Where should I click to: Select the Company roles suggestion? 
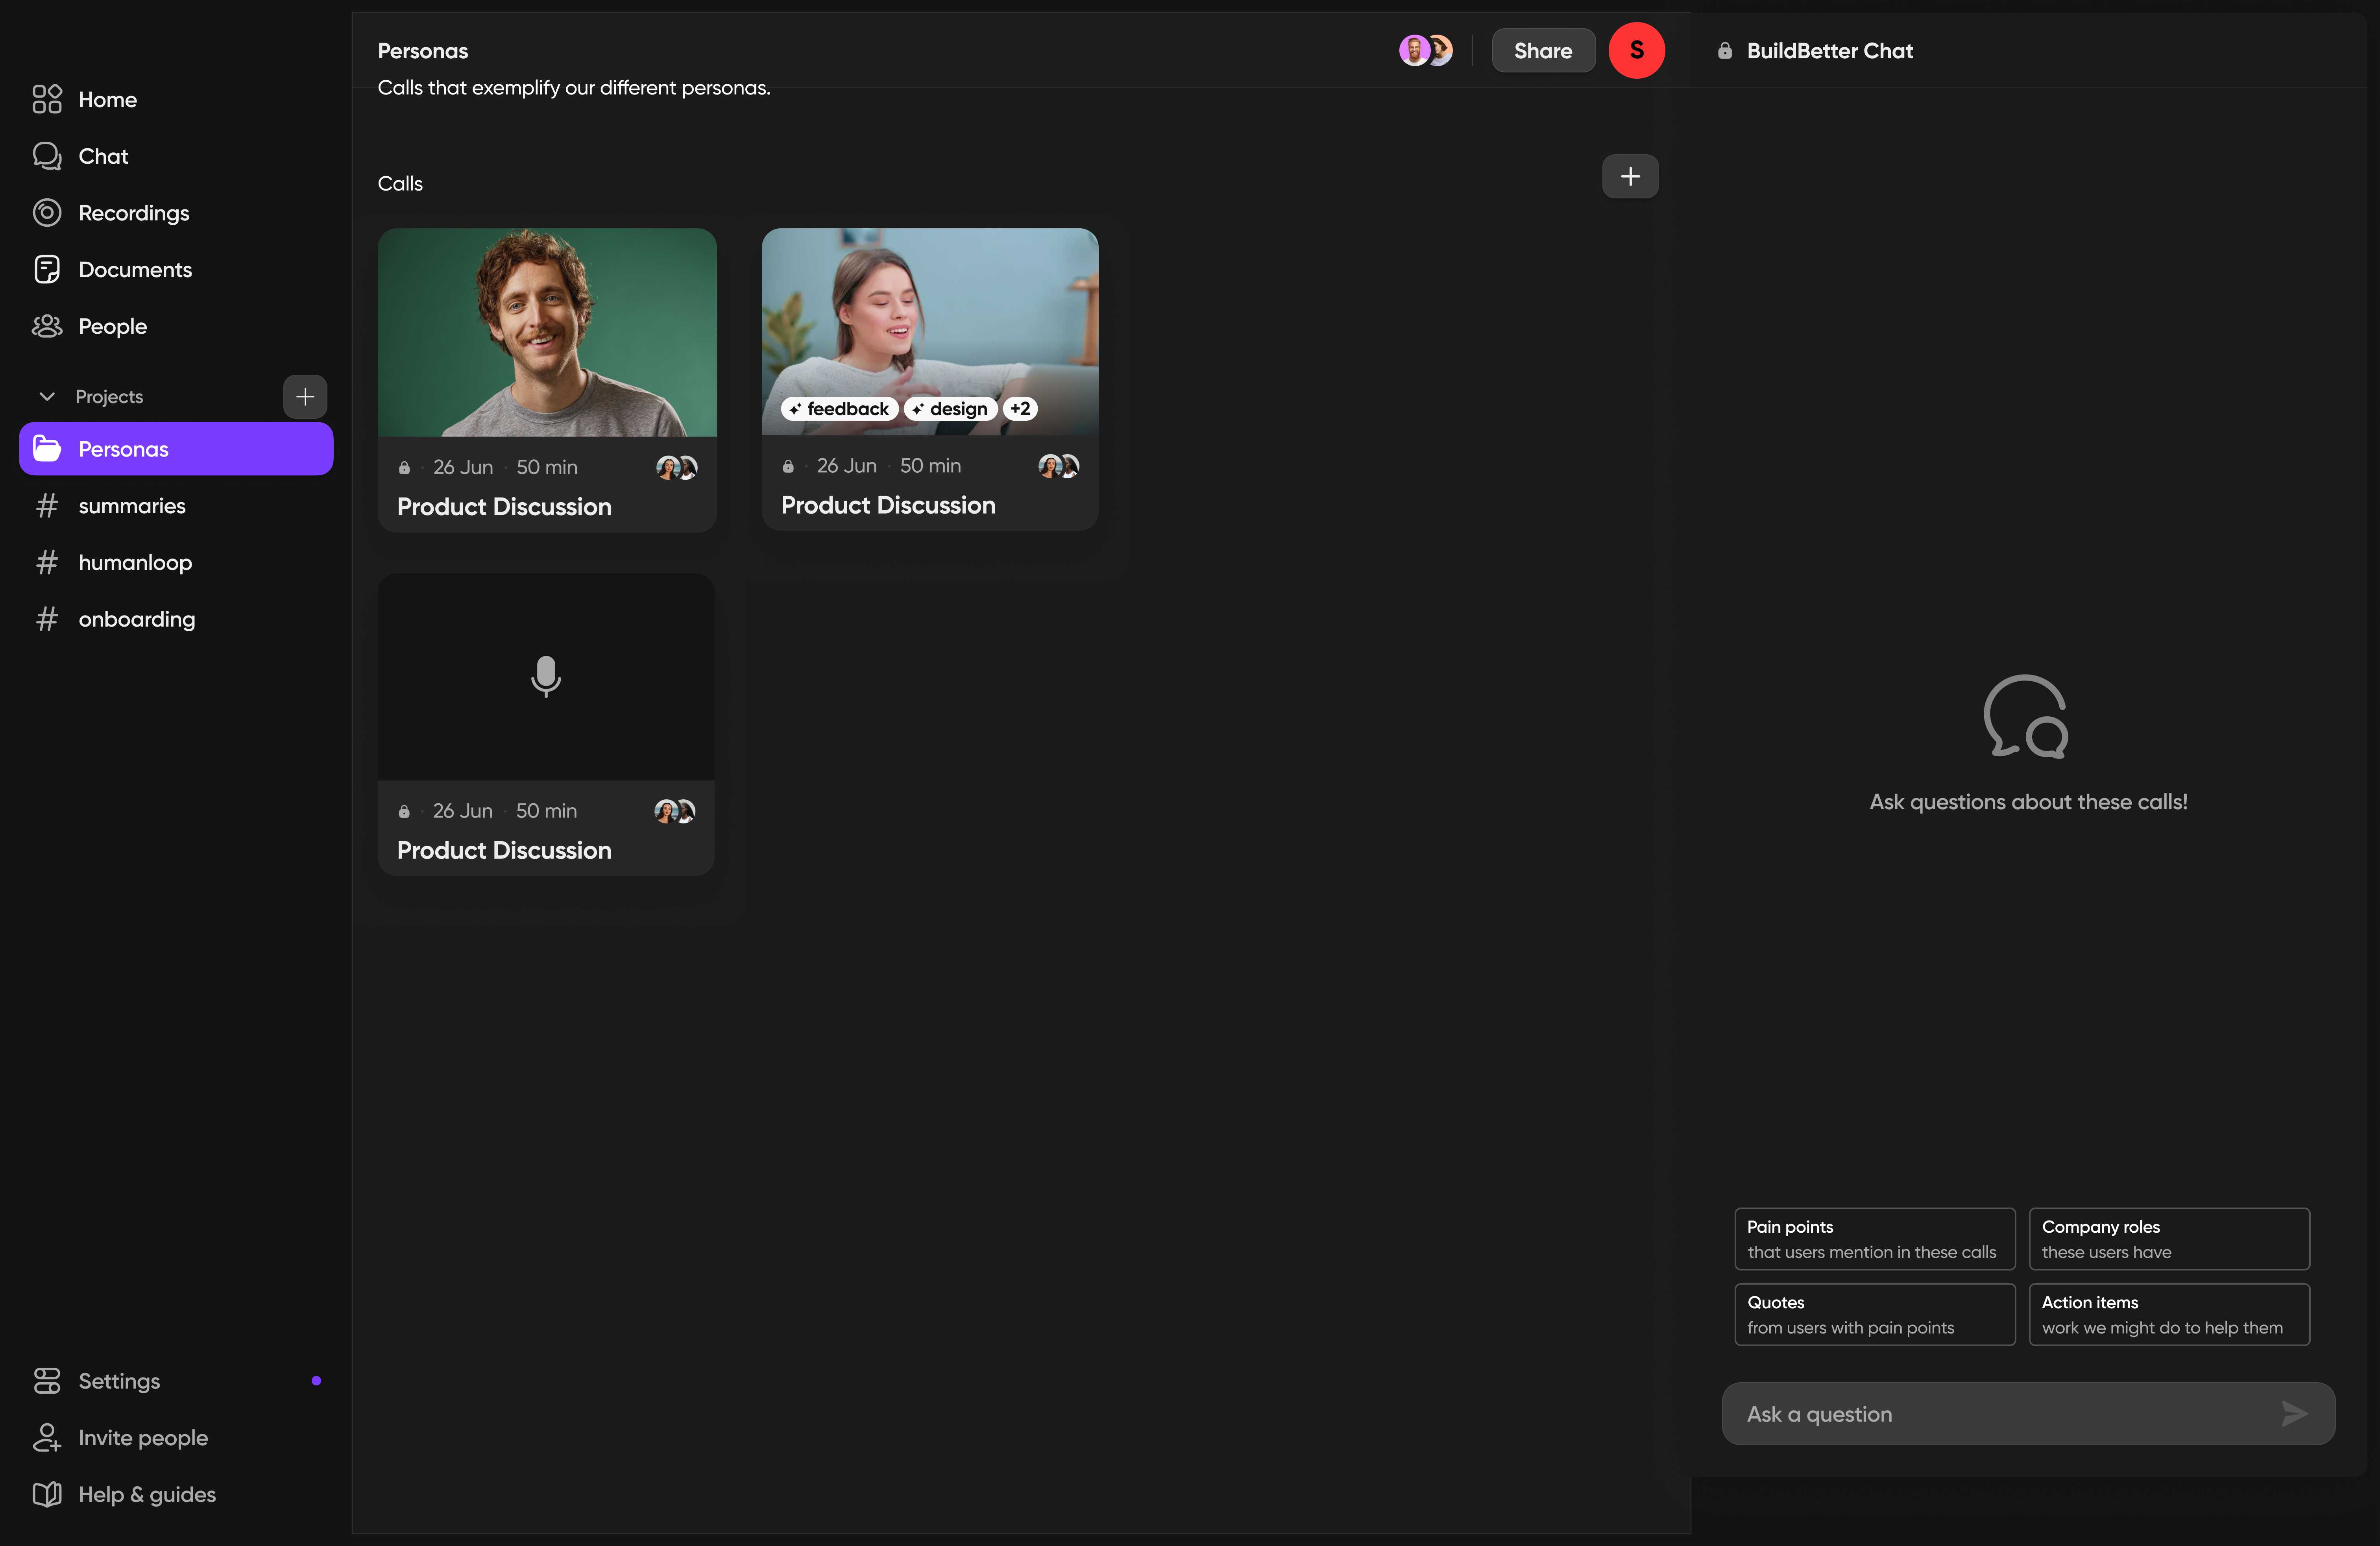click(x=2169, y=1239)
